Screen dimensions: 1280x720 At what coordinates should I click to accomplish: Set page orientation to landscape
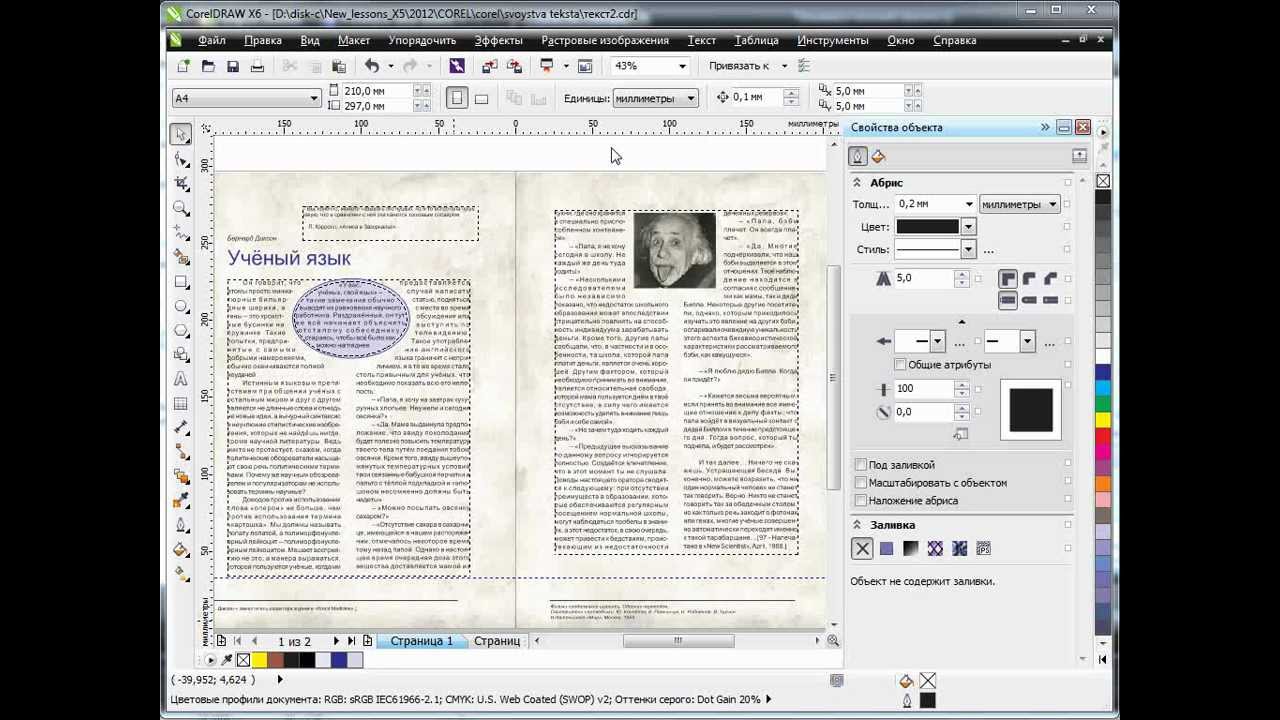coord(481,98)
